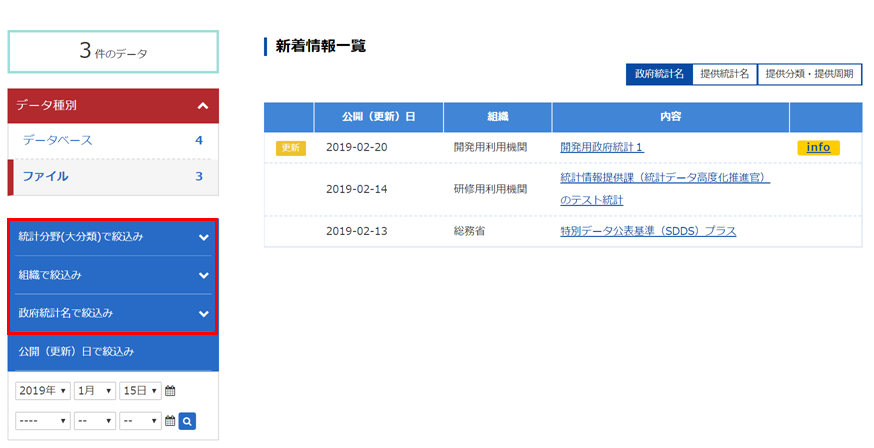Click the 公開（更新）日で絞込み header
The height and width of the screenshot is (448, 874).
tap(113, 352)
